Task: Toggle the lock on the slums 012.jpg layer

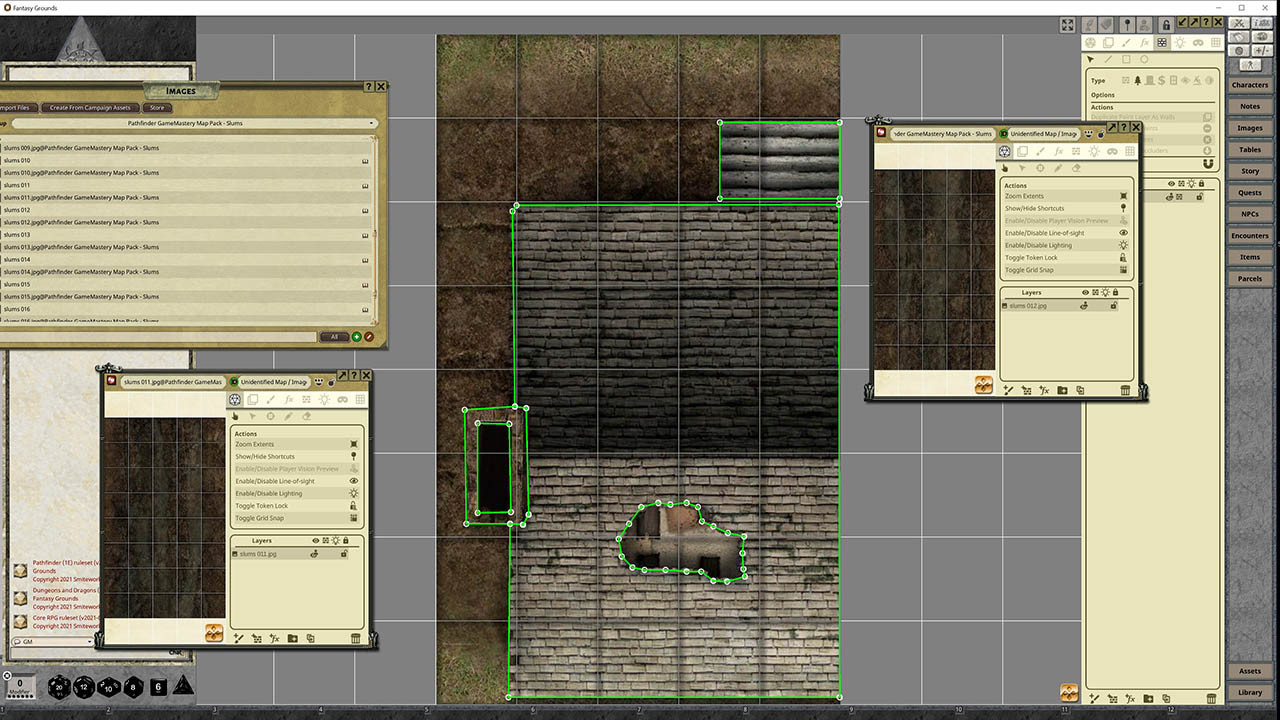Action: click(x=1113, y=305)
